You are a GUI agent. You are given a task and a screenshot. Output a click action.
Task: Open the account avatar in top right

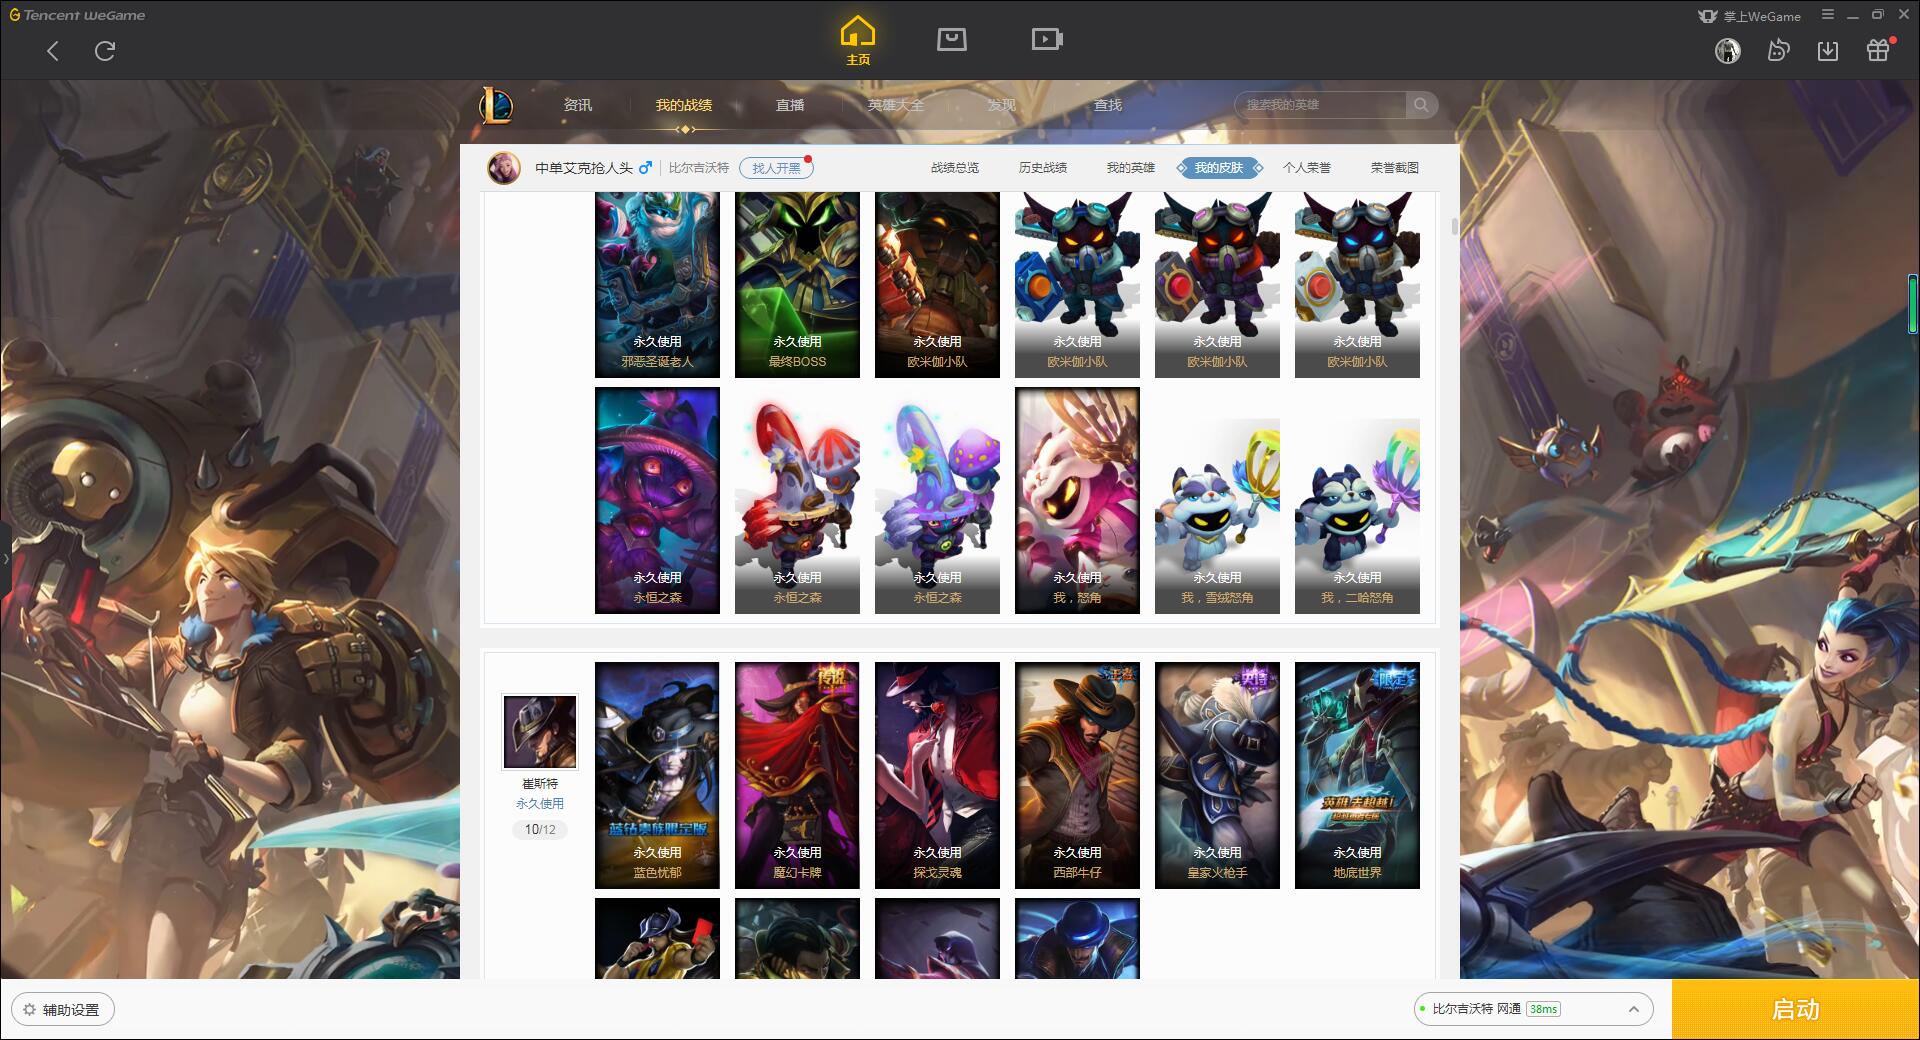click(1728, 51)
